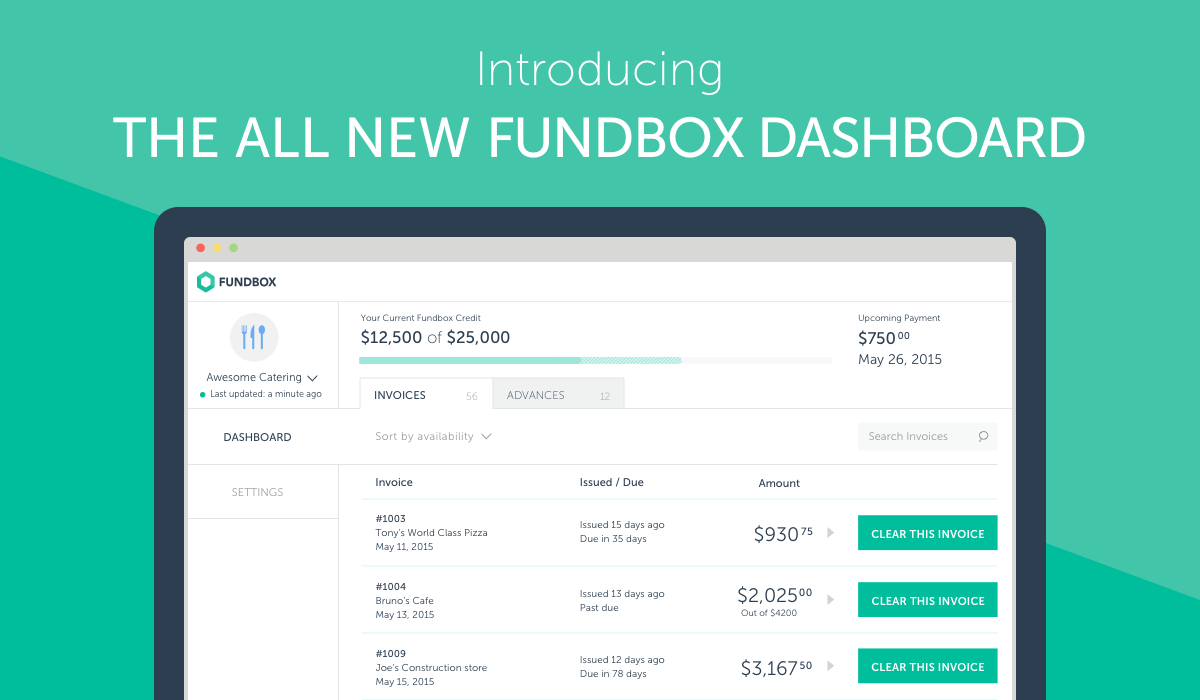Click Due in 35 days text

tap(613, 539)
